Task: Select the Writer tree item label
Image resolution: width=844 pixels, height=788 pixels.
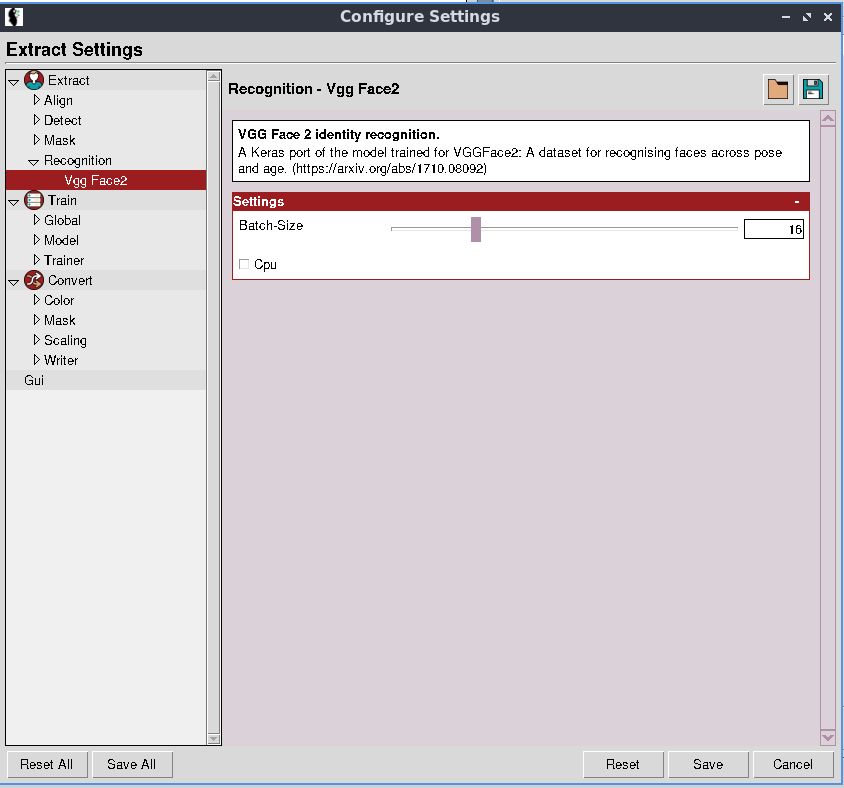Action: (61, 360)
